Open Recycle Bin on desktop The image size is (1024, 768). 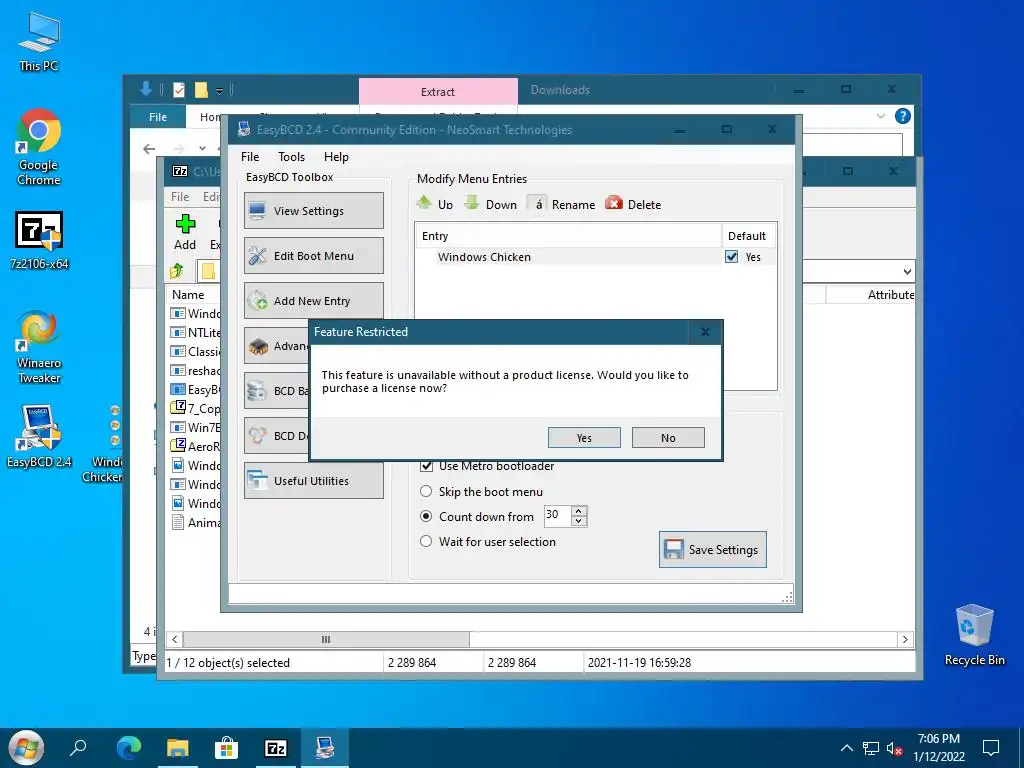tap(974, 635)
